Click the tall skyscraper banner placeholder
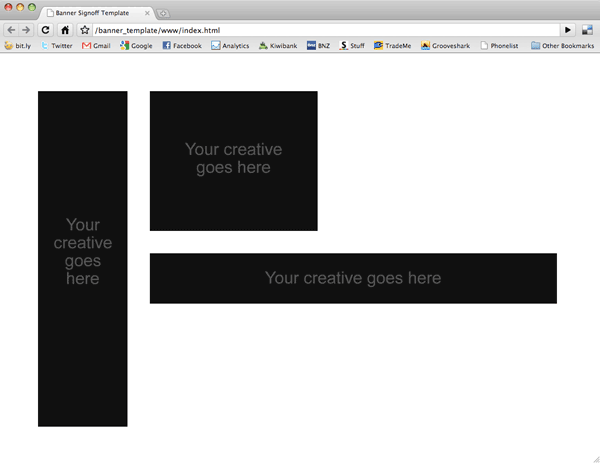The width and height of the screenshot is (600, 463). 83,259
